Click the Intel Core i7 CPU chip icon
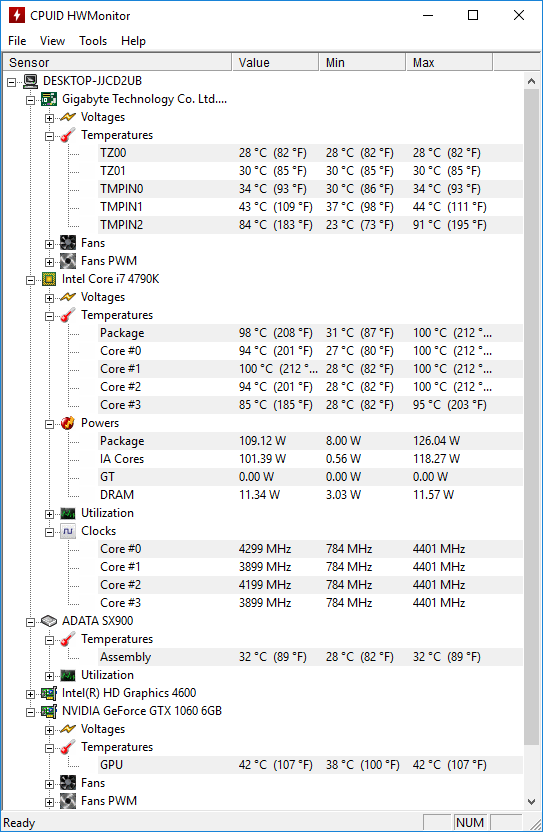This screenshot has height=832, width=543. pos(49,279)
